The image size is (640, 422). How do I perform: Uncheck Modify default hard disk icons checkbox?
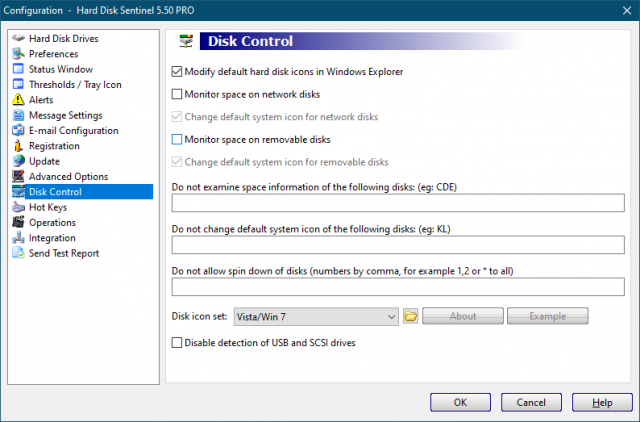coord(178,72)
